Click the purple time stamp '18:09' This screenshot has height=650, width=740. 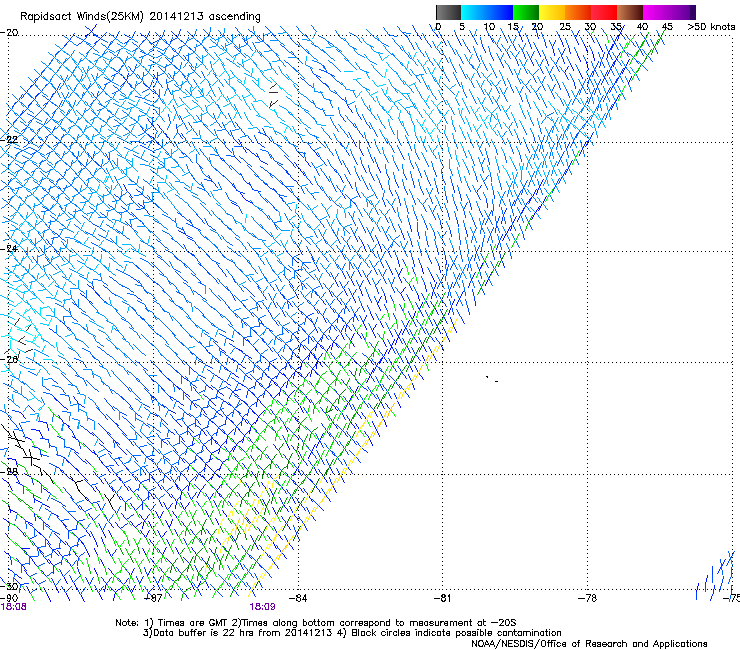point(262,607)
